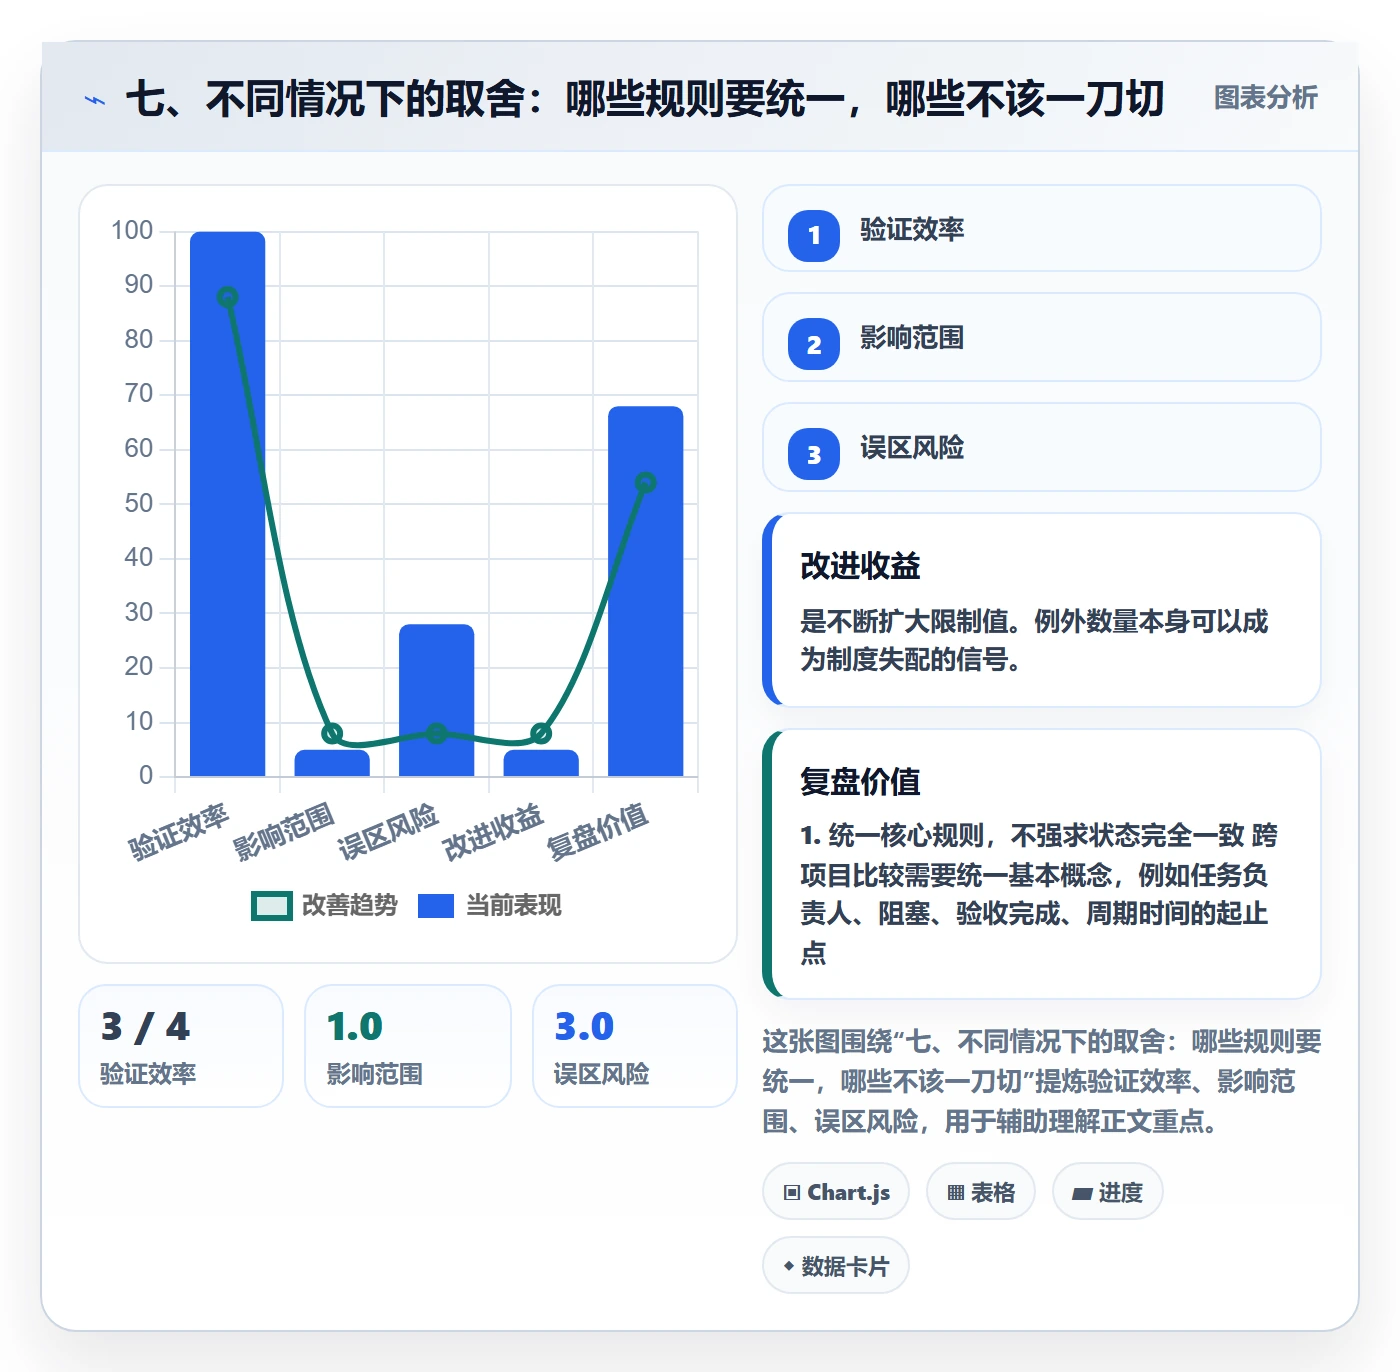The image size is (1400, 1372).
Task: Click the number 3 badge for 误区风险
Action: (814, 454)
